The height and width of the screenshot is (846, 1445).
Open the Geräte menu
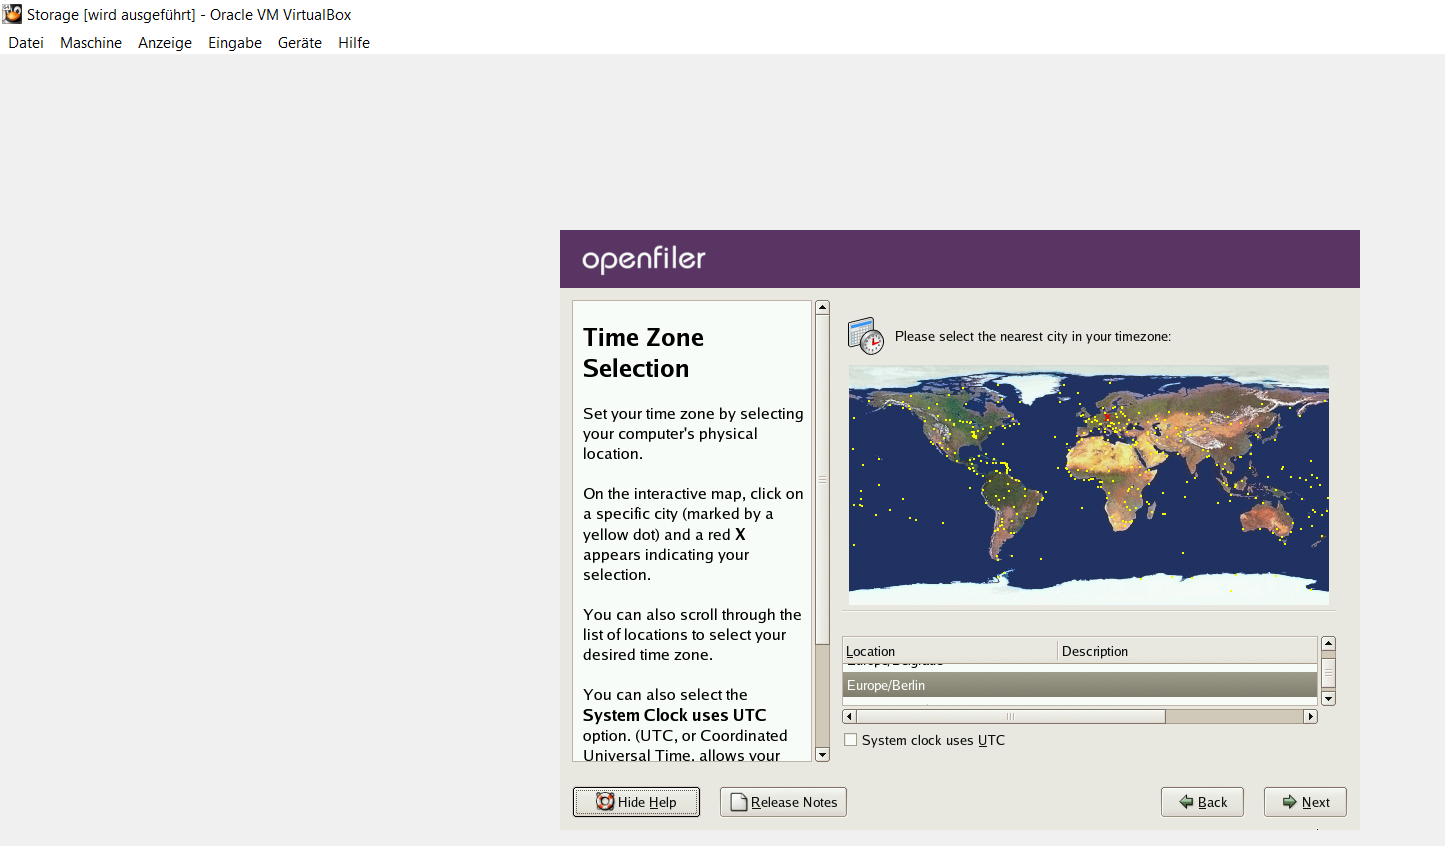click(x=300, y=43)
